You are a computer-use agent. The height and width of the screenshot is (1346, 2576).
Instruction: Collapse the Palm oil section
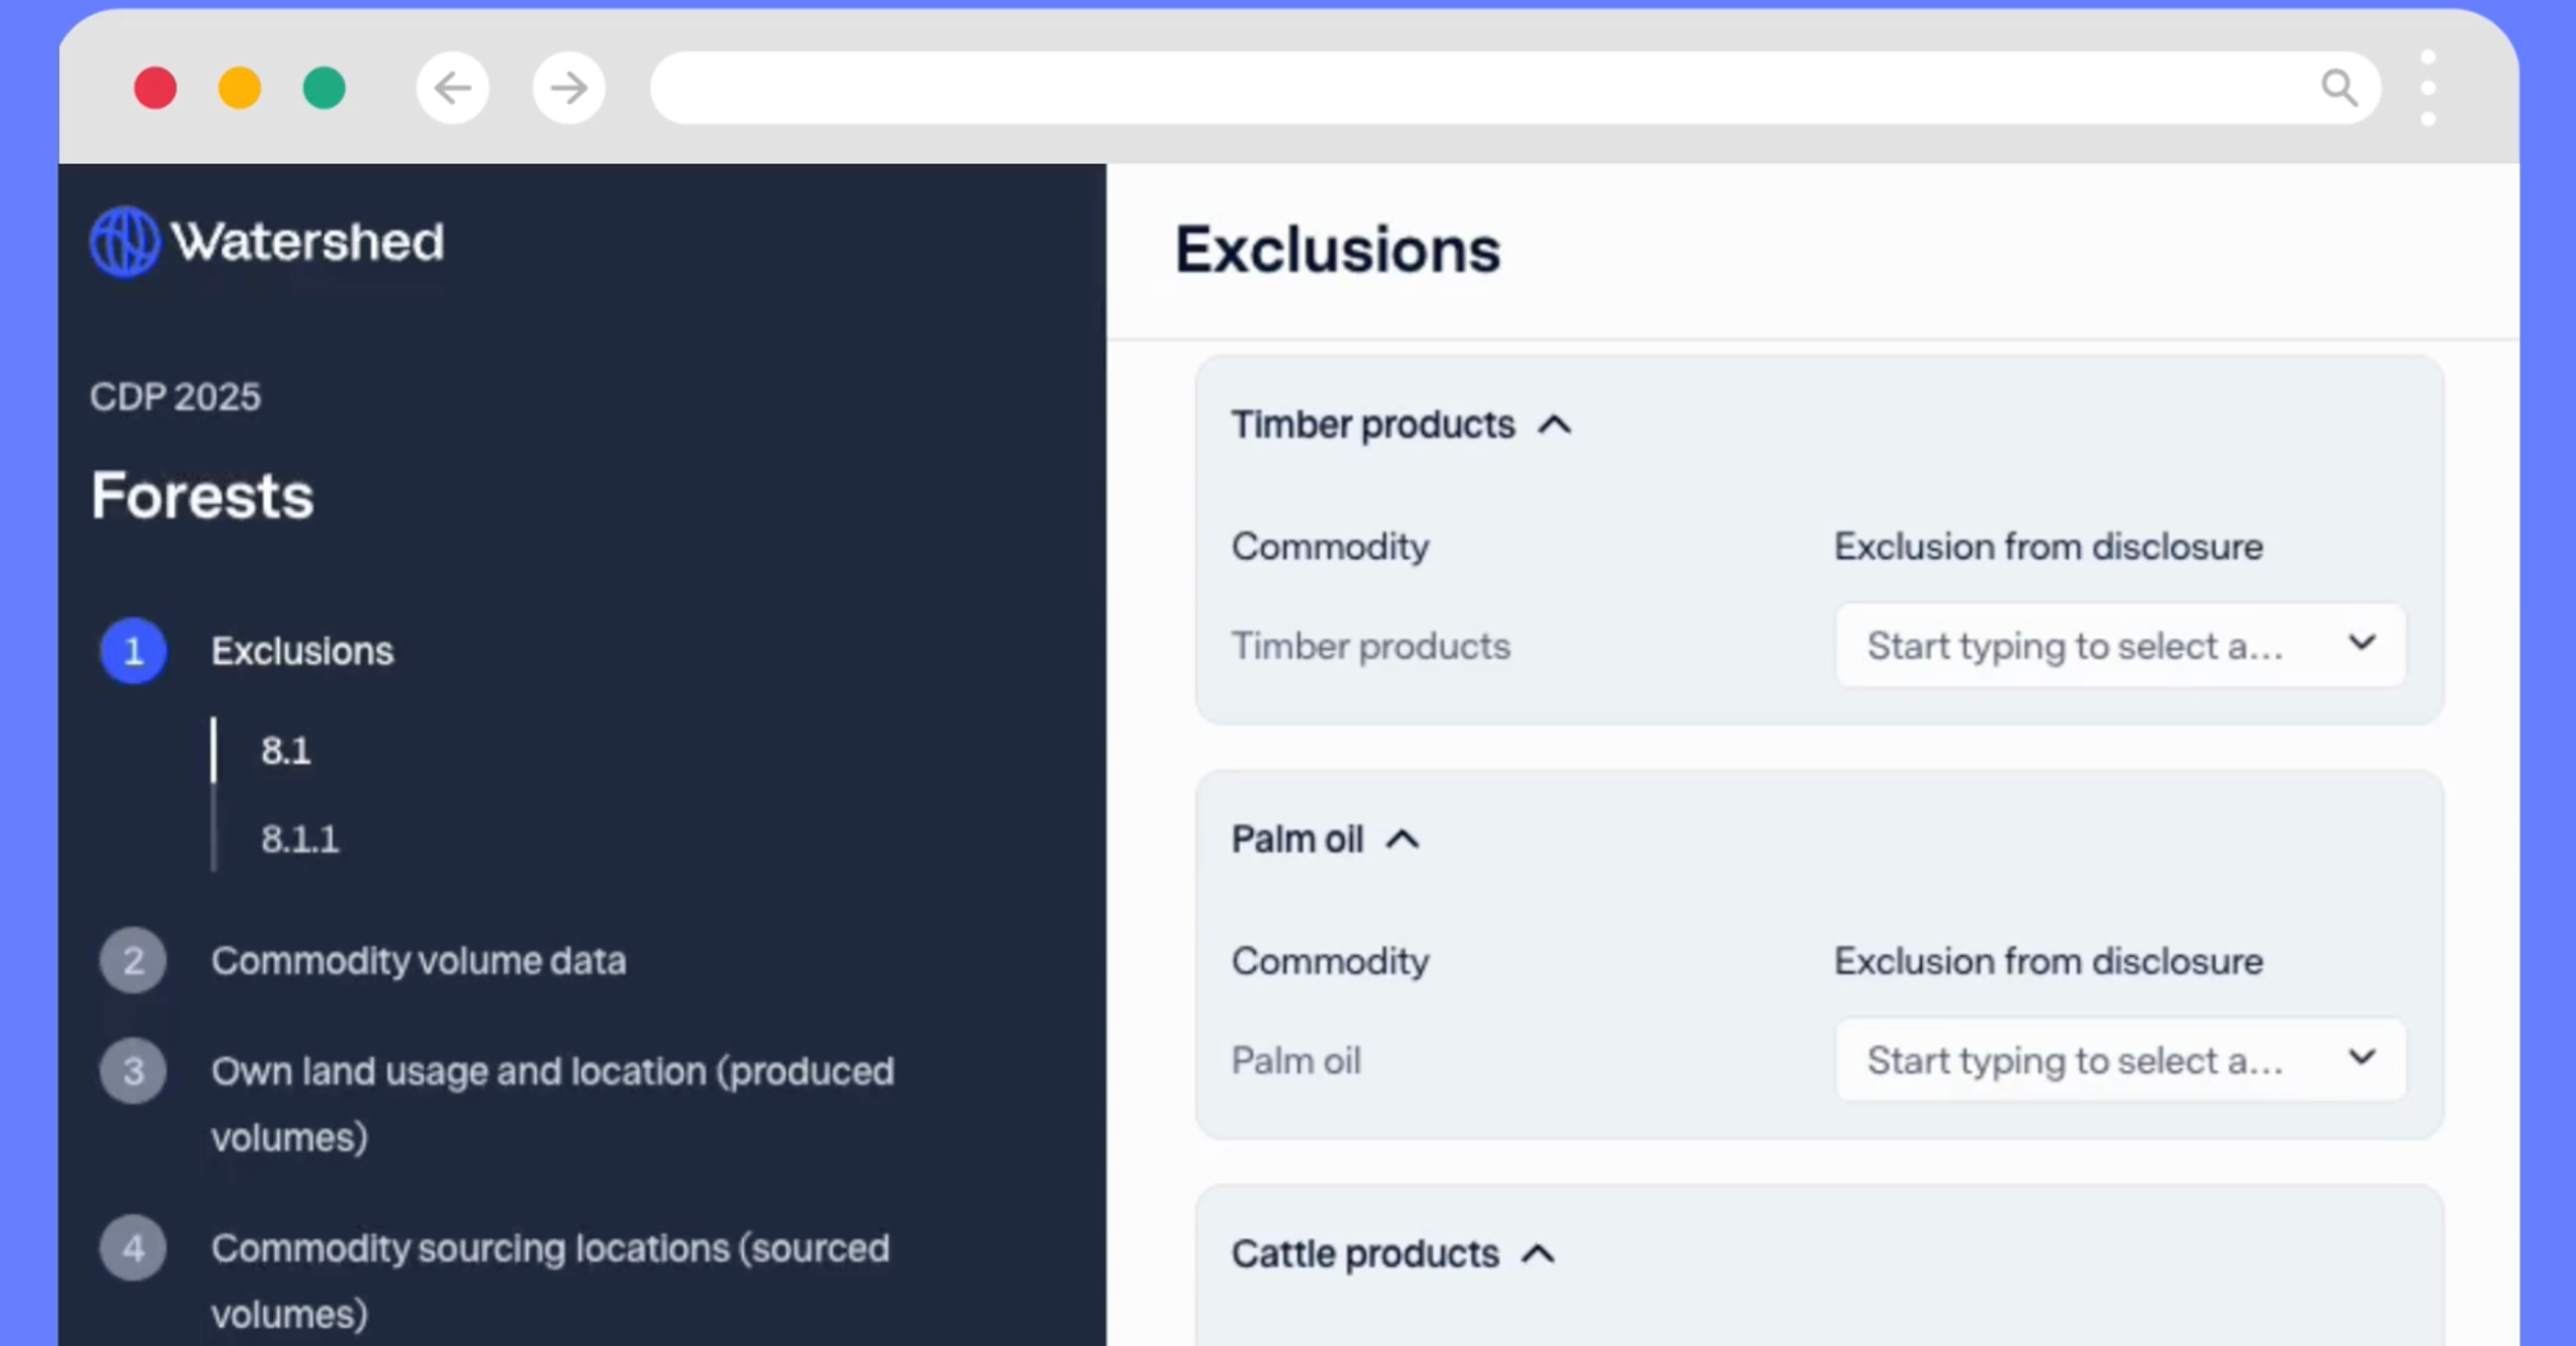click(1402, 839)
